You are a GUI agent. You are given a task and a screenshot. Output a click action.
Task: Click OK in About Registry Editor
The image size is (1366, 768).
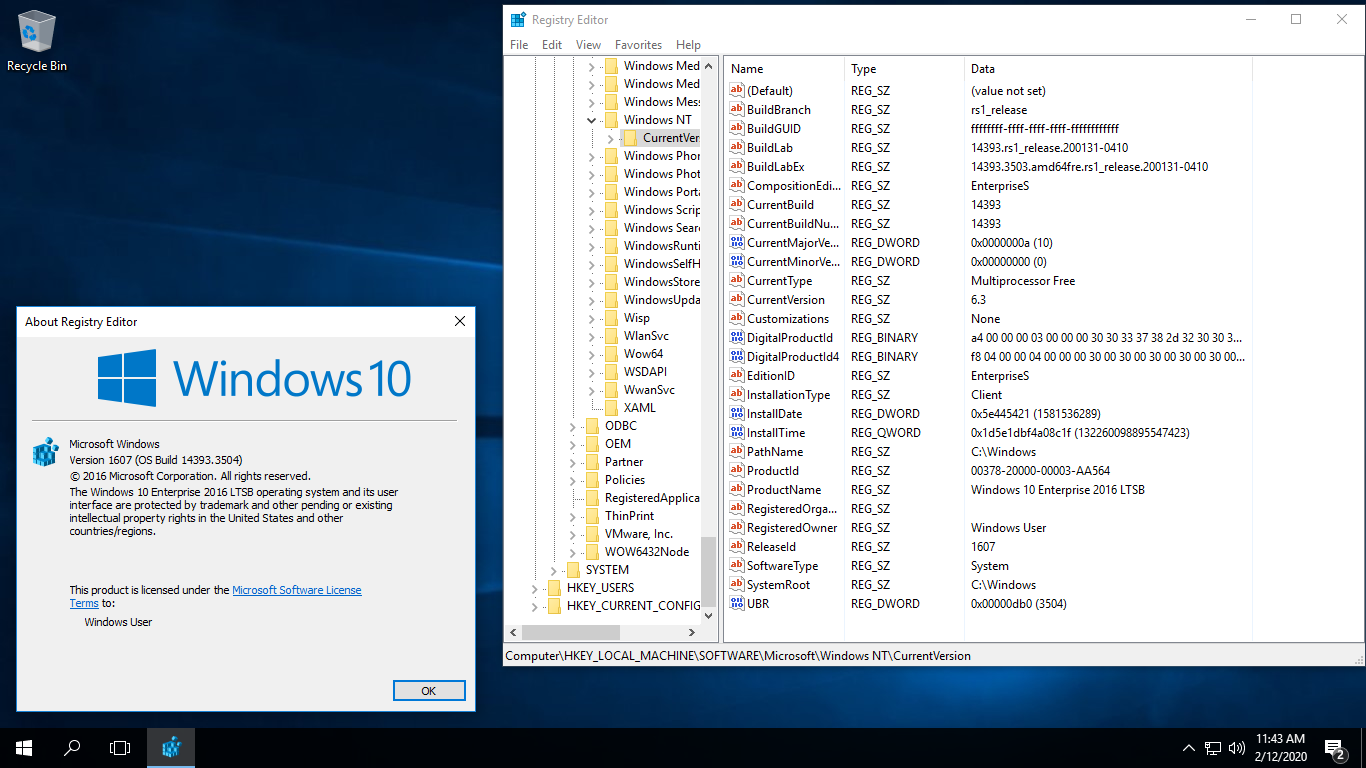tap(429, 691)
